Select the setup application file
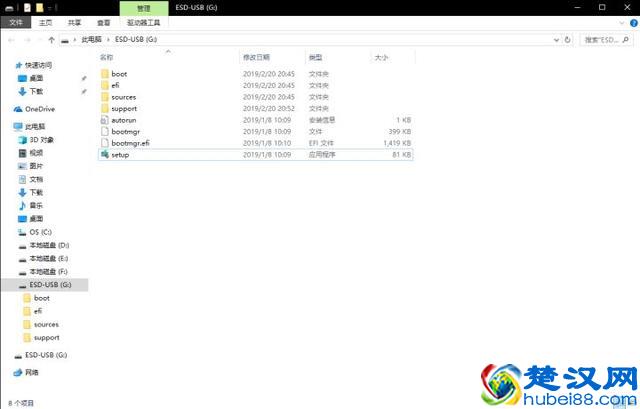The height and width of the screenshot is (409, 640). [121, 155]
